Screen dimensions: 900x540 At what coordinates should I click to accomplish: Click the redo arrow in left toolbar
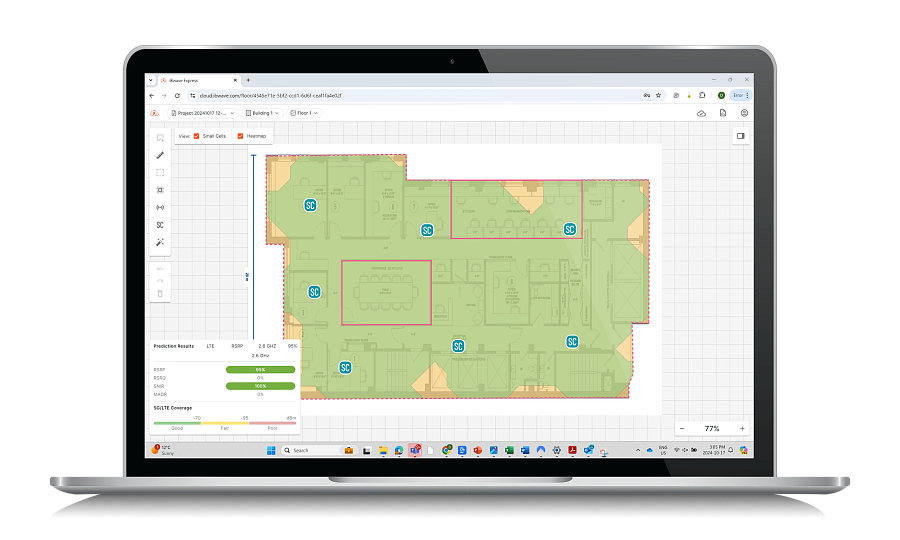pyautogui.click(x=160, y=281)
